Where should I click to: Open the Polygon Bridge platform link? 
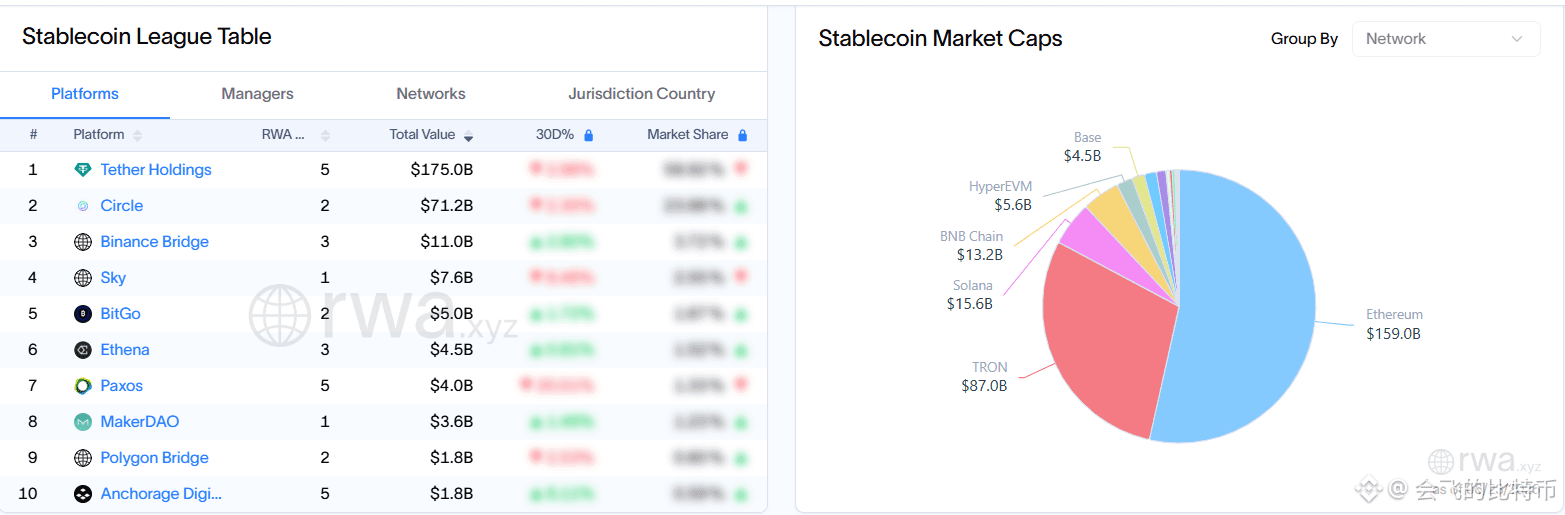[155, 458]
